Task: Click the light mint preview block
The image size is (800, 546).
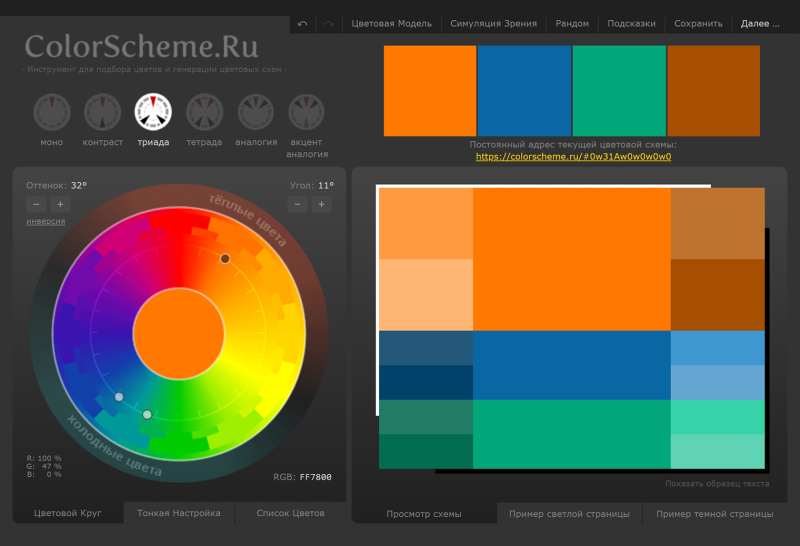Action: [x=717, y=452]
